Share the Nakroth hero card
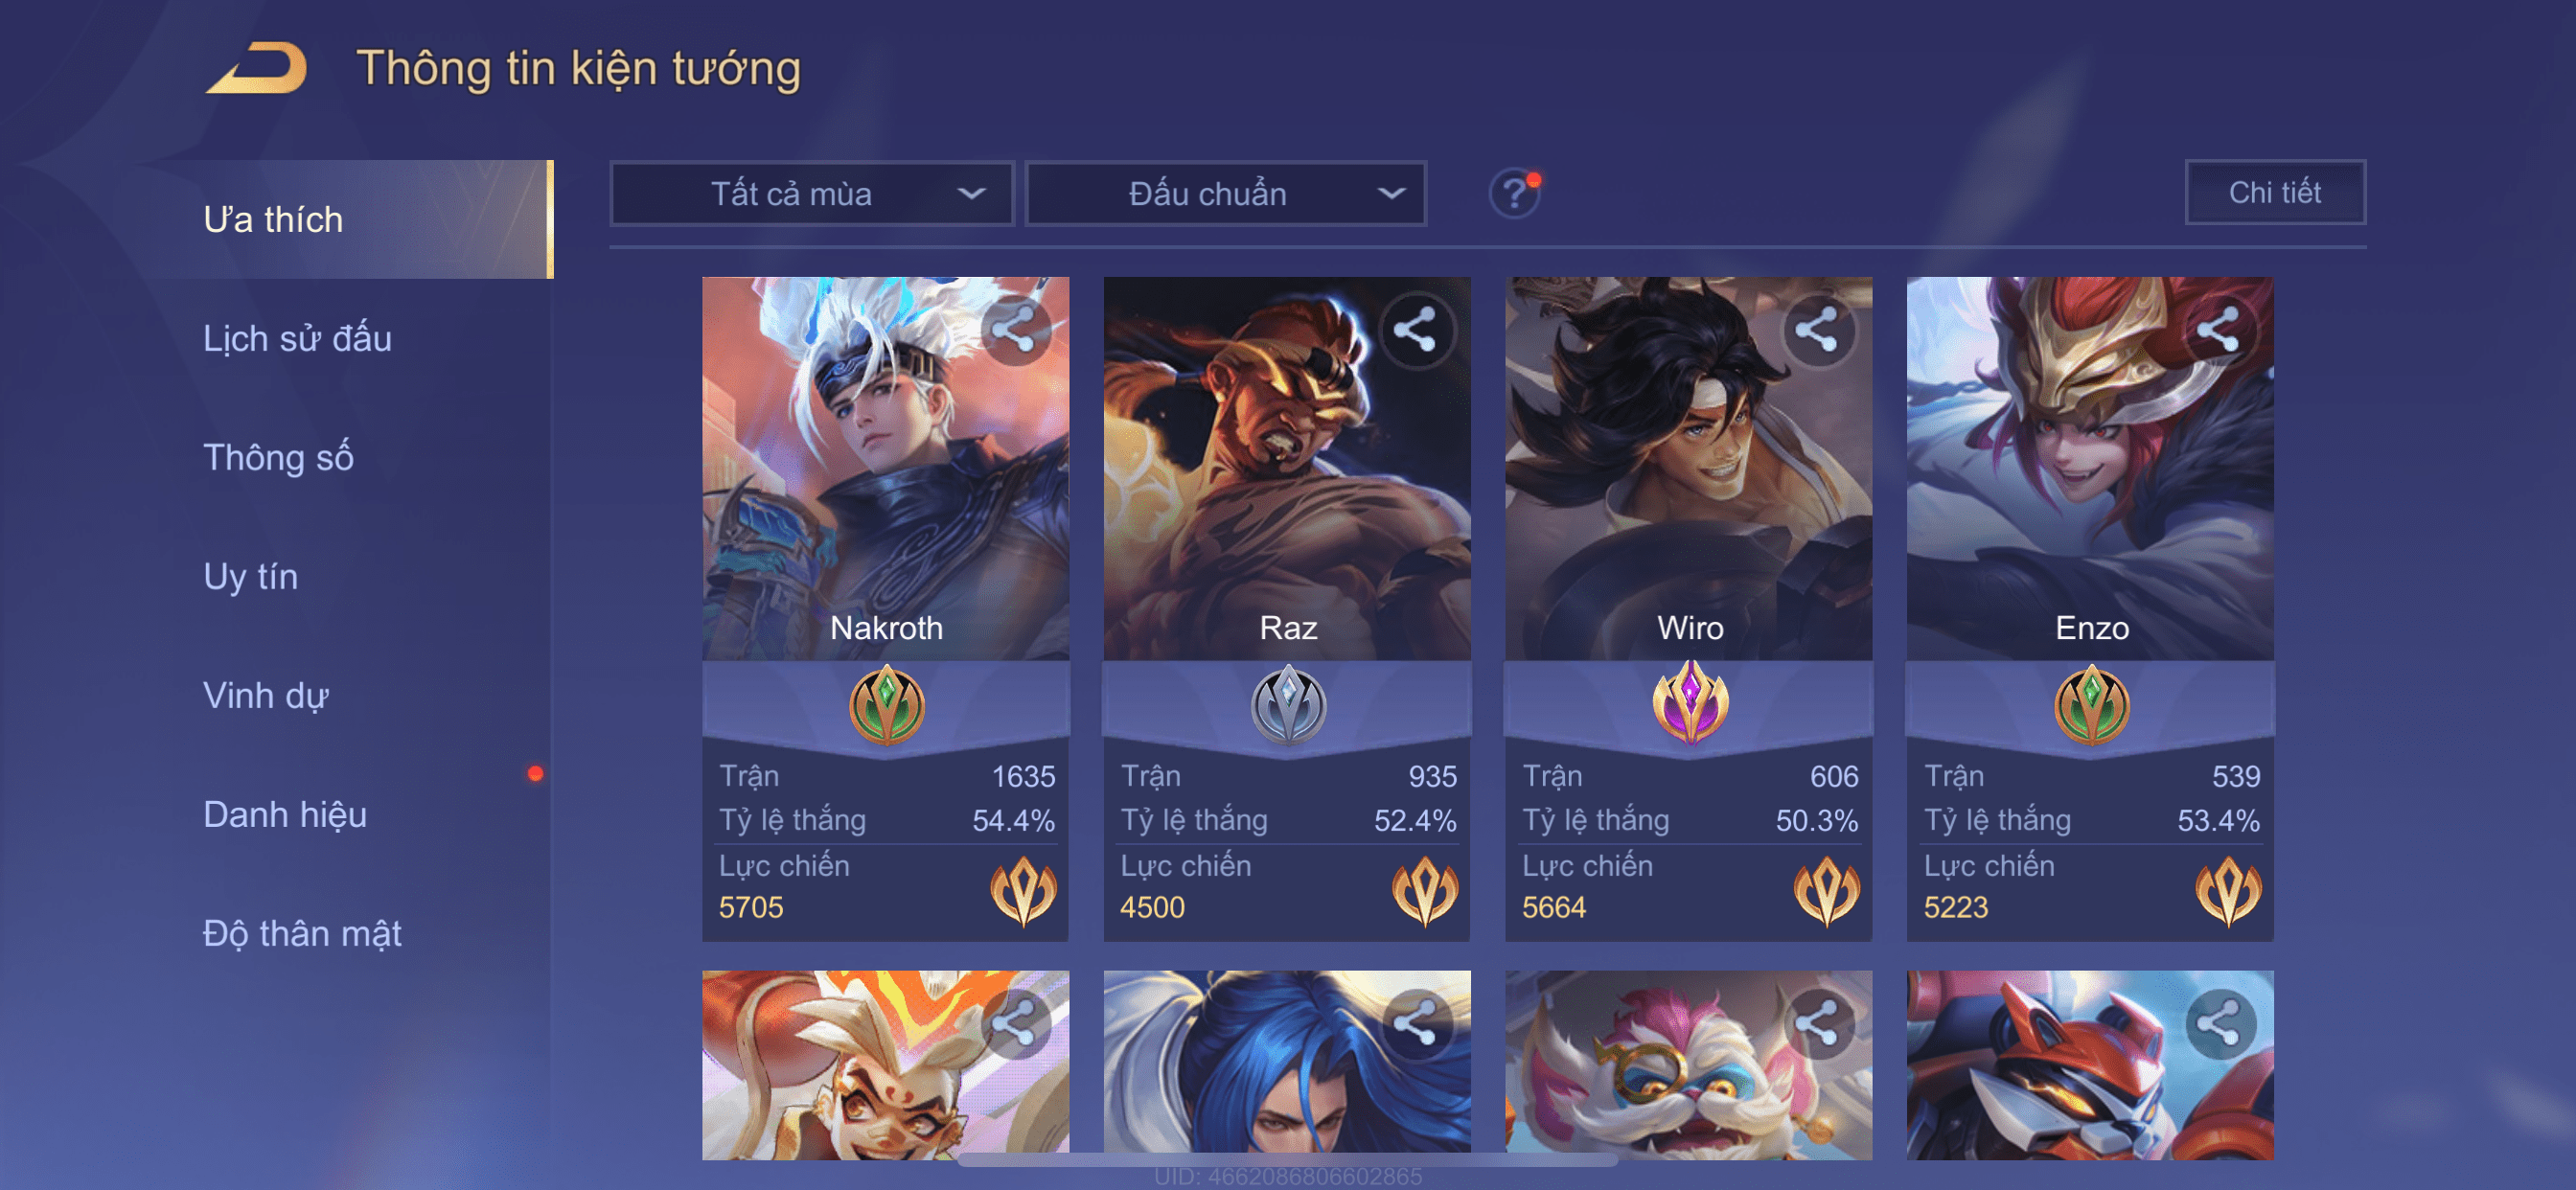2576x1190 pixels. [1014, 329]
